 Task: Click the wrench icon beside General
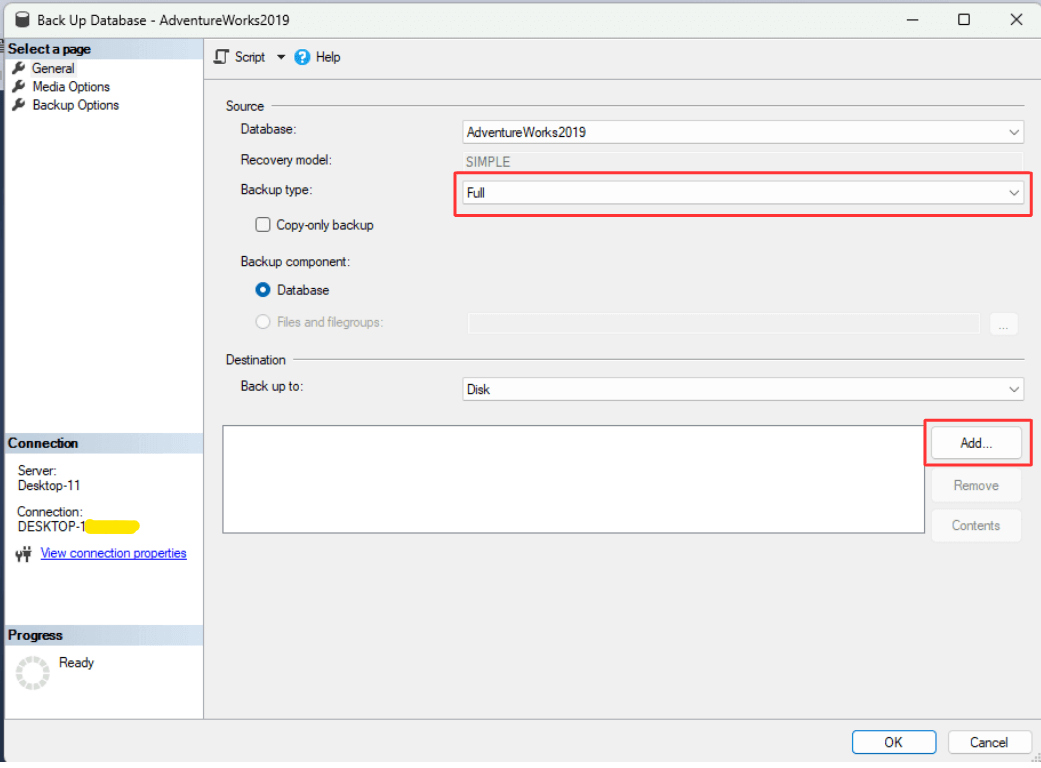pos(18,68)
